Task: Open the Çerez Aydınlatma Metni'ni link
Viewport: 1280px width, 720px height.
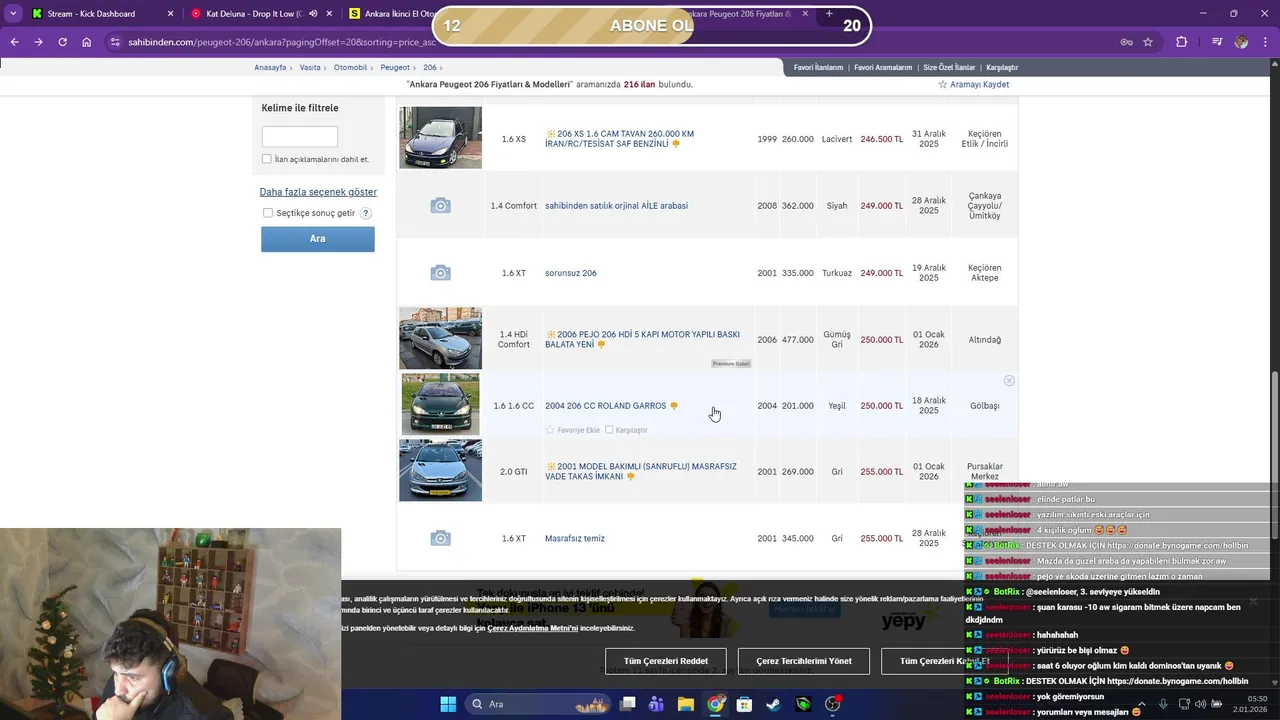Action: coord(532,628)
